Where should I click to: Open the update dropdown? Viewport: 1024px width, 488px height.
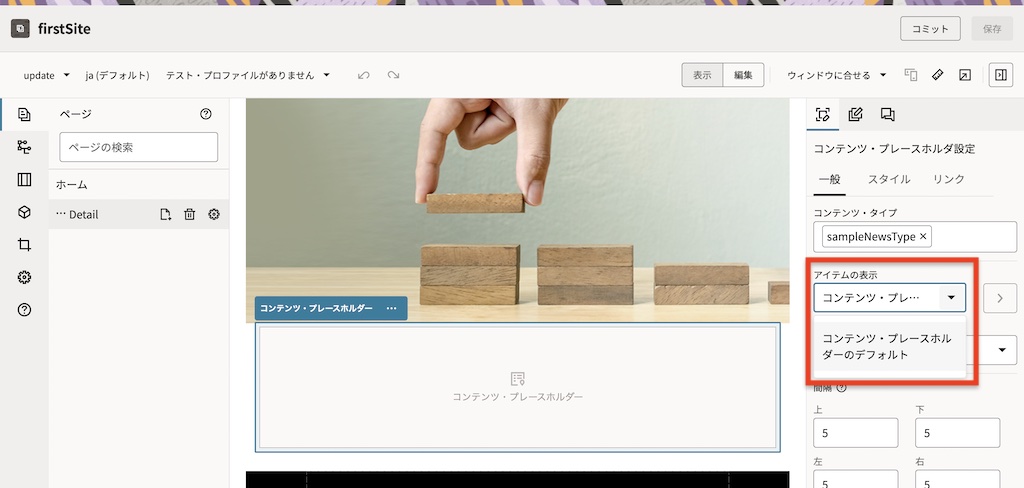(46, 75)
